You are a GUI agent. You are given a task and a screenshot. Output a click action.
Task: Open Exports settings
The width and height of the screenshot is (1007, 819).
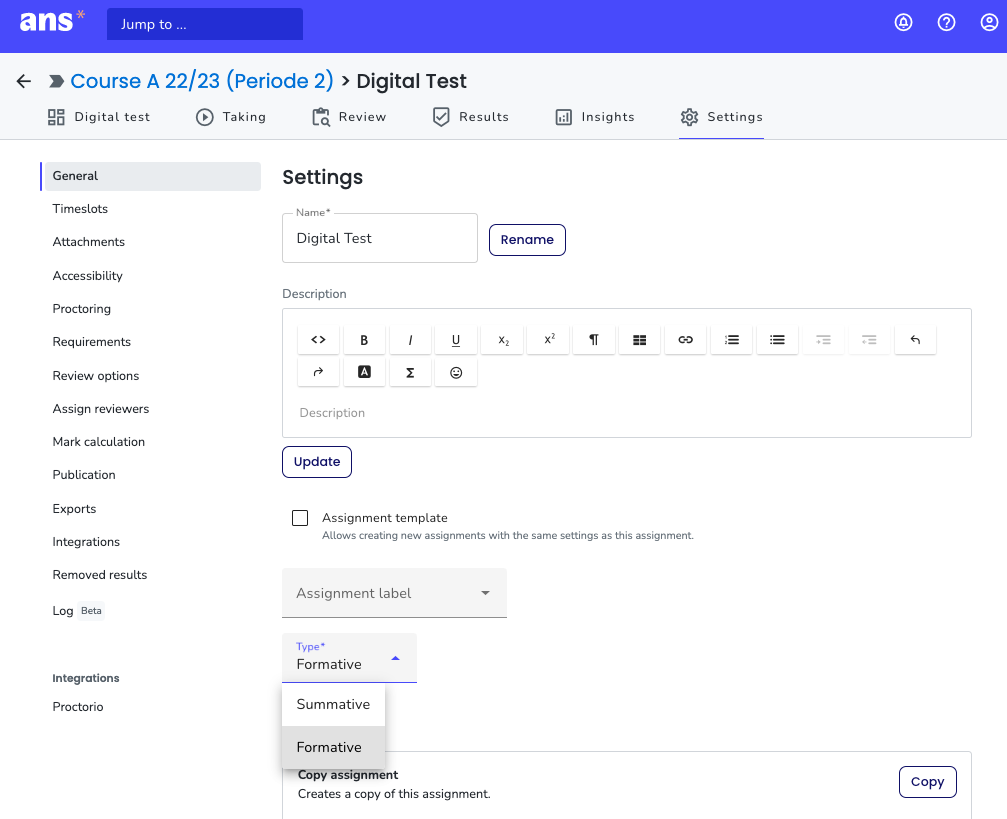click(x=74, y=509)
